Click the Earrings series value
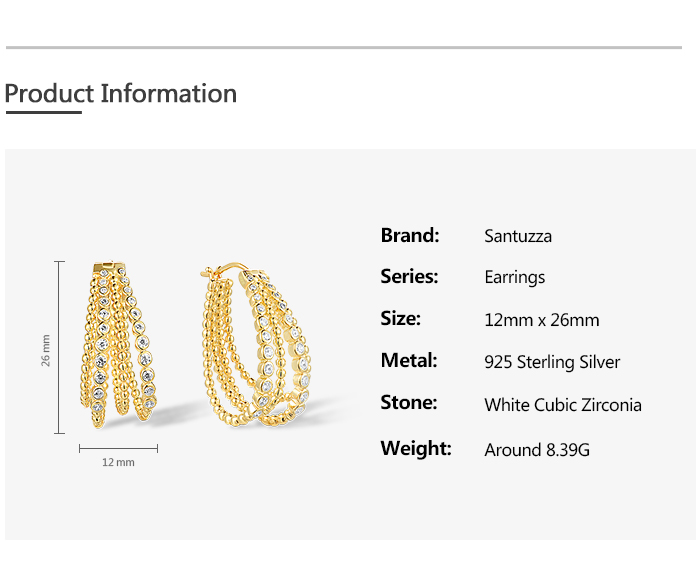This screenshot has height=588, width=700. point(515,278)
